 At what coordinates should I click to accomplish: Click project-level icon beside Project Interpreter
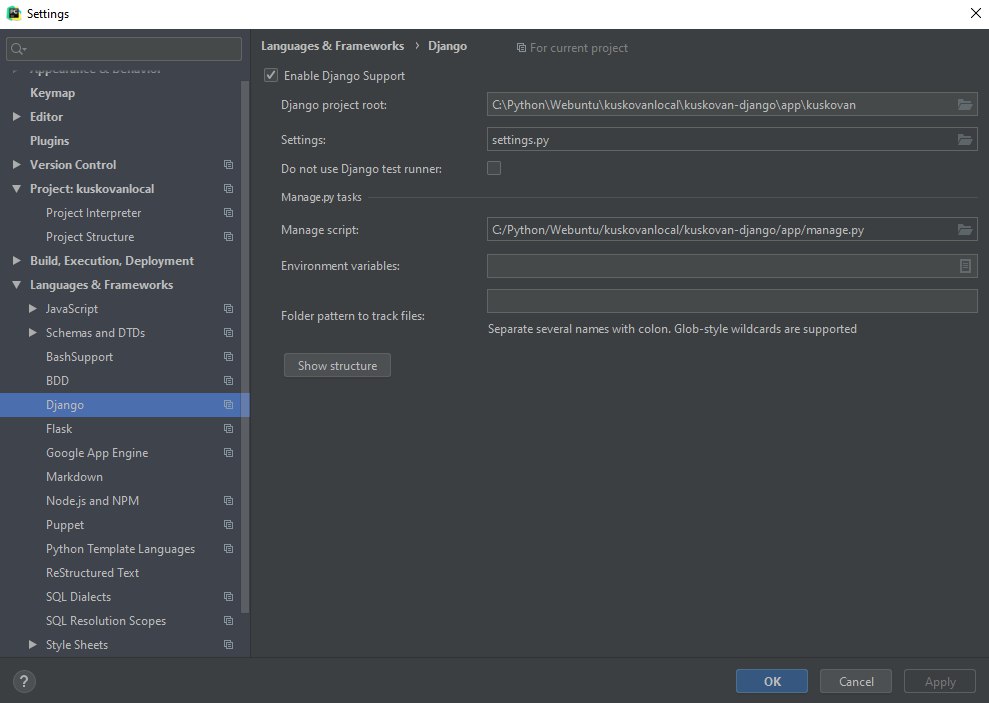point(228,212)
